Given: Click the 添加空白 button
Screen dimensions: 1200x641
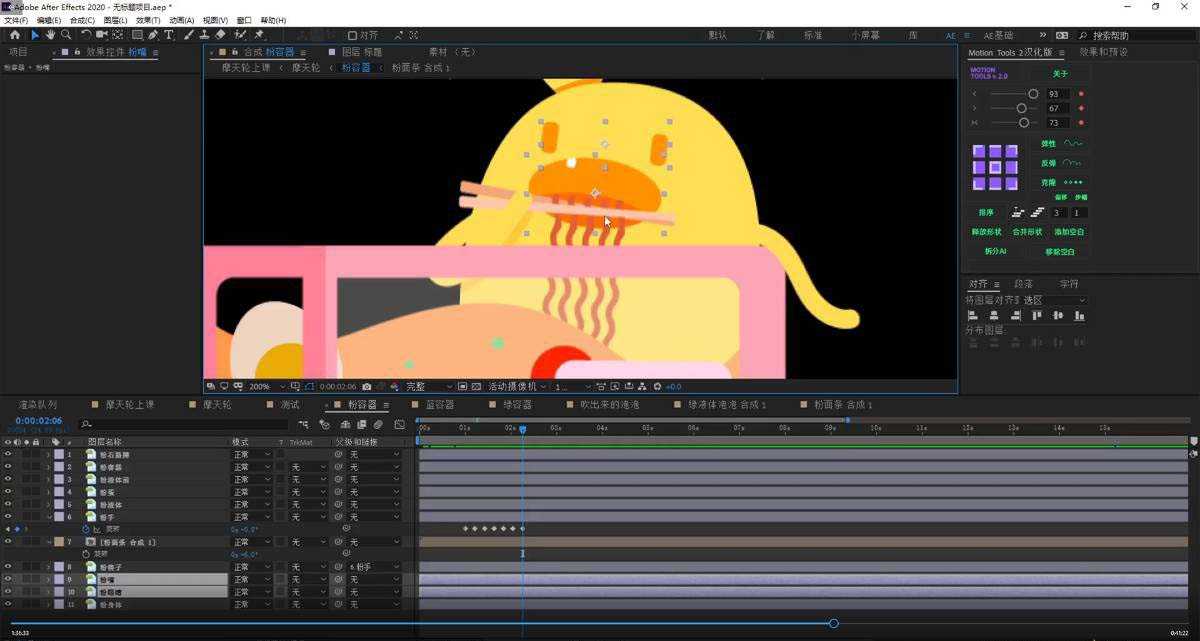Looking at the screenshot, I should coord(1069,232).
